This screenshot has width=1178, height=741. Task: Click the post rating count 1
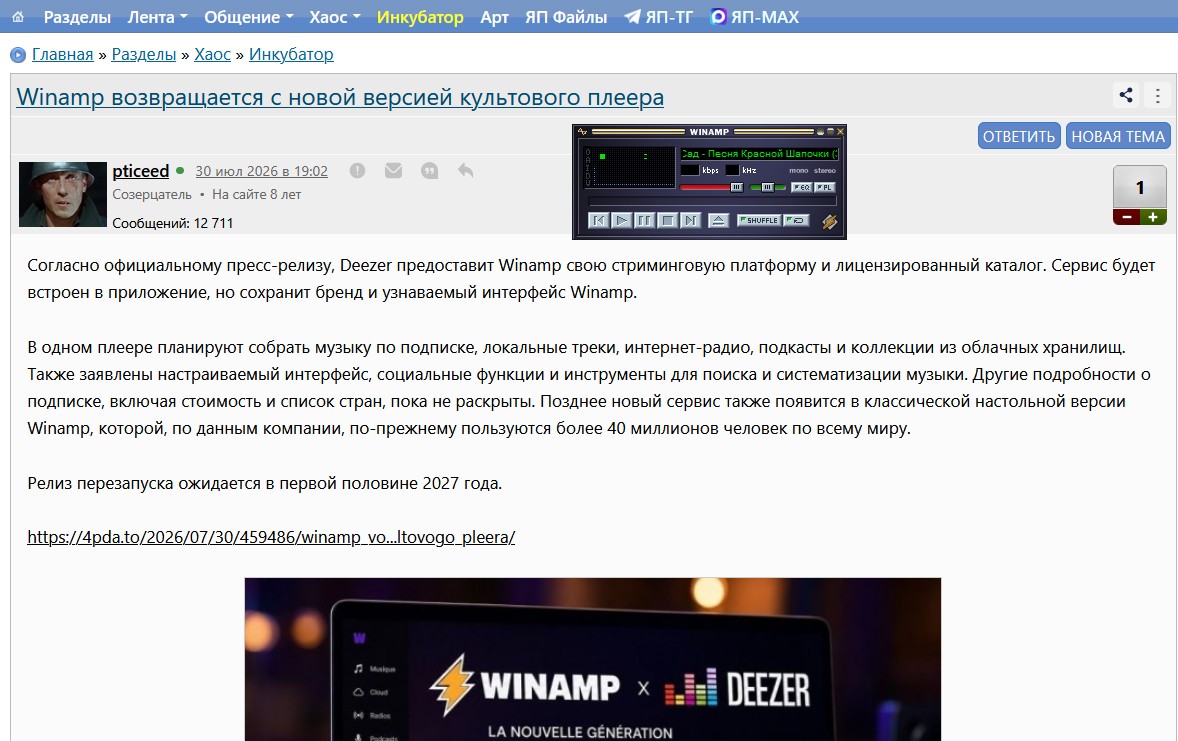pos(1140,187)
